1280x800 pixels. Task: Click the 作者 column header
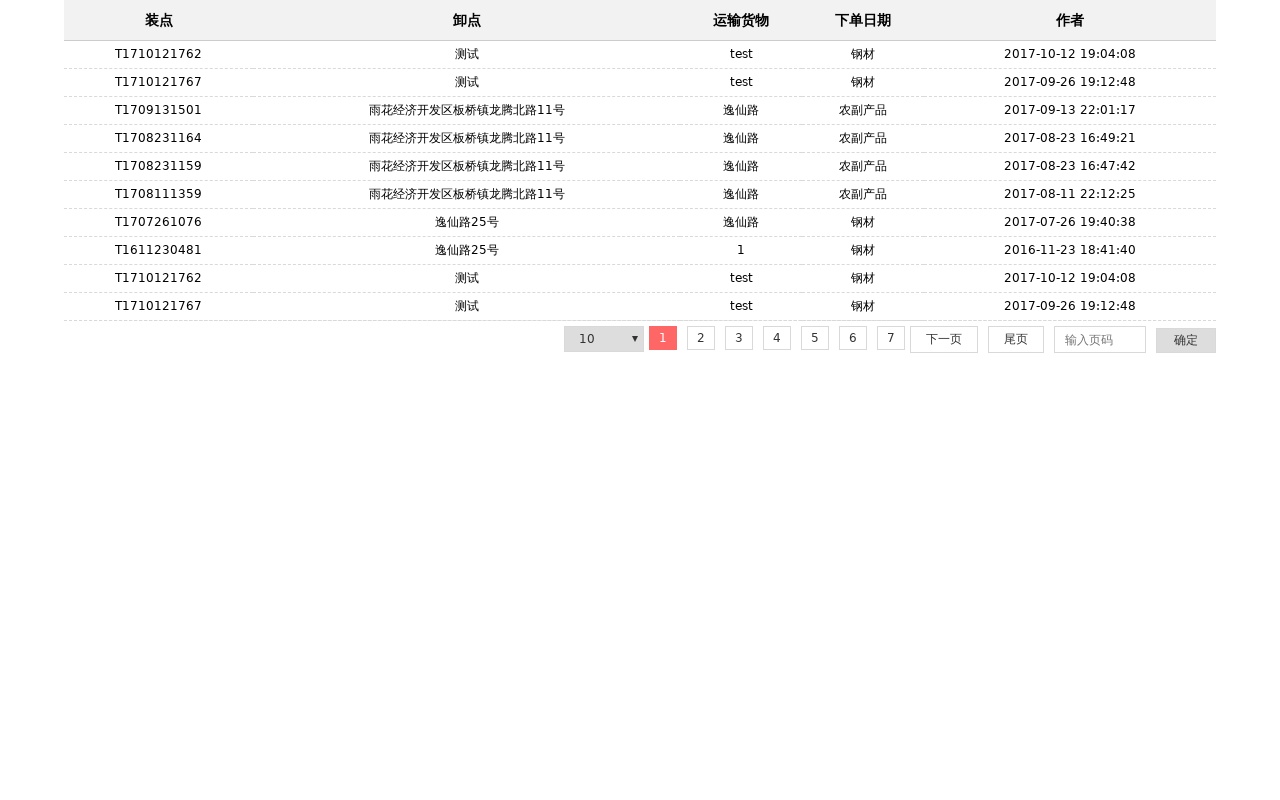(1070, 20)
